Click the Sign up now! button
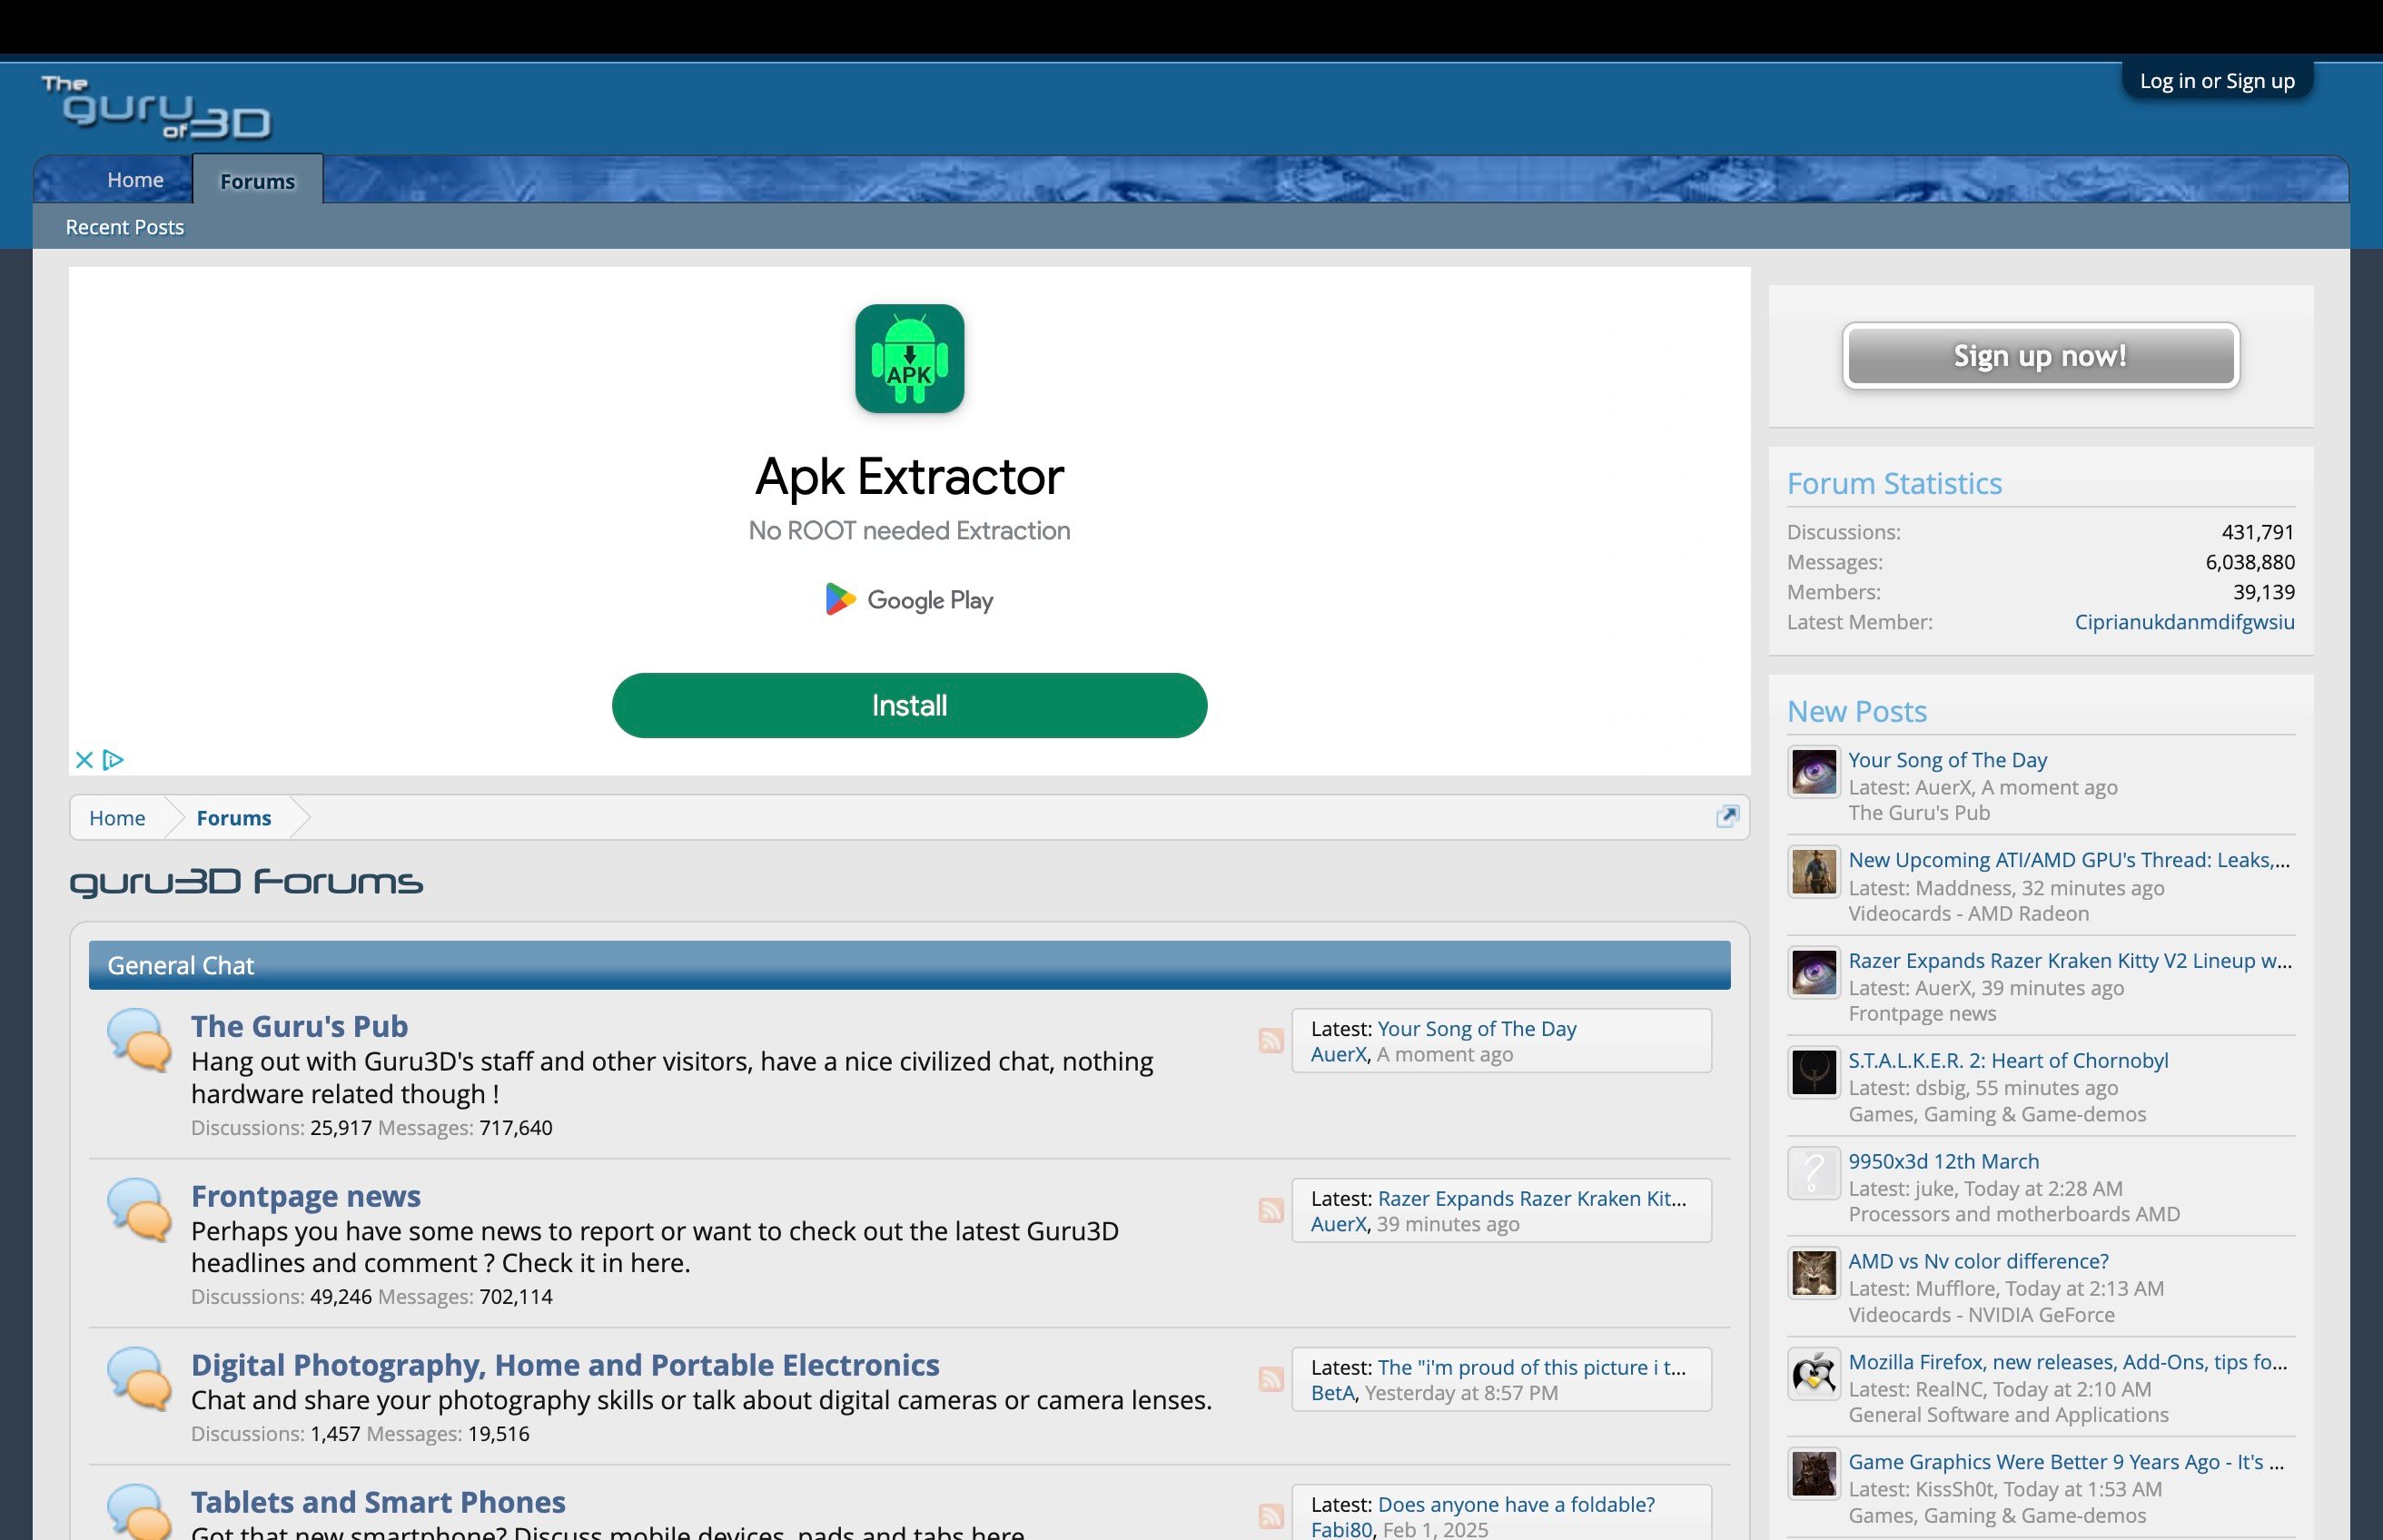The image size is (2383, 1540). [2040, 356]
